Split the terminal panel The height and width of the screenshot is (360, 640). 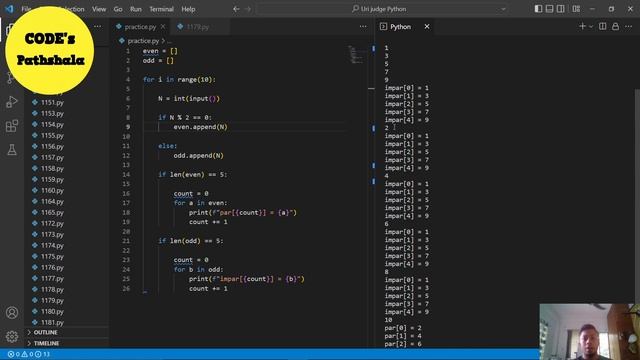coord(602,27)
